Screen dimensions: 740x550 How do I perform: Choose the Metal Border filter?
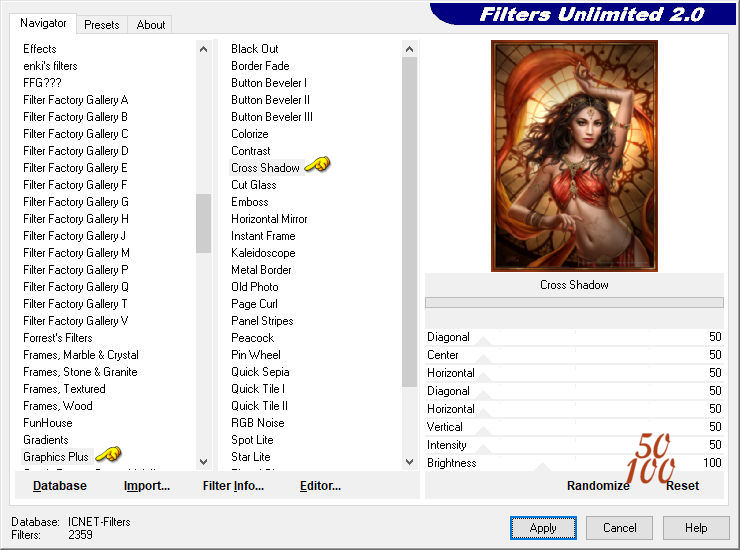pos(261,270)
